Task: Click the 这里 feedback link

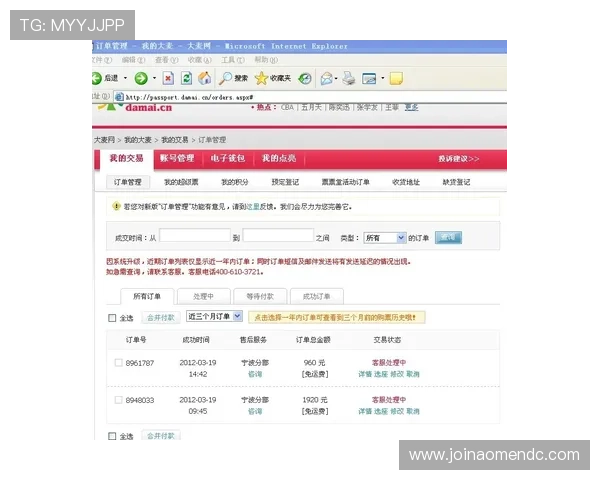Action: pos(253,207)
